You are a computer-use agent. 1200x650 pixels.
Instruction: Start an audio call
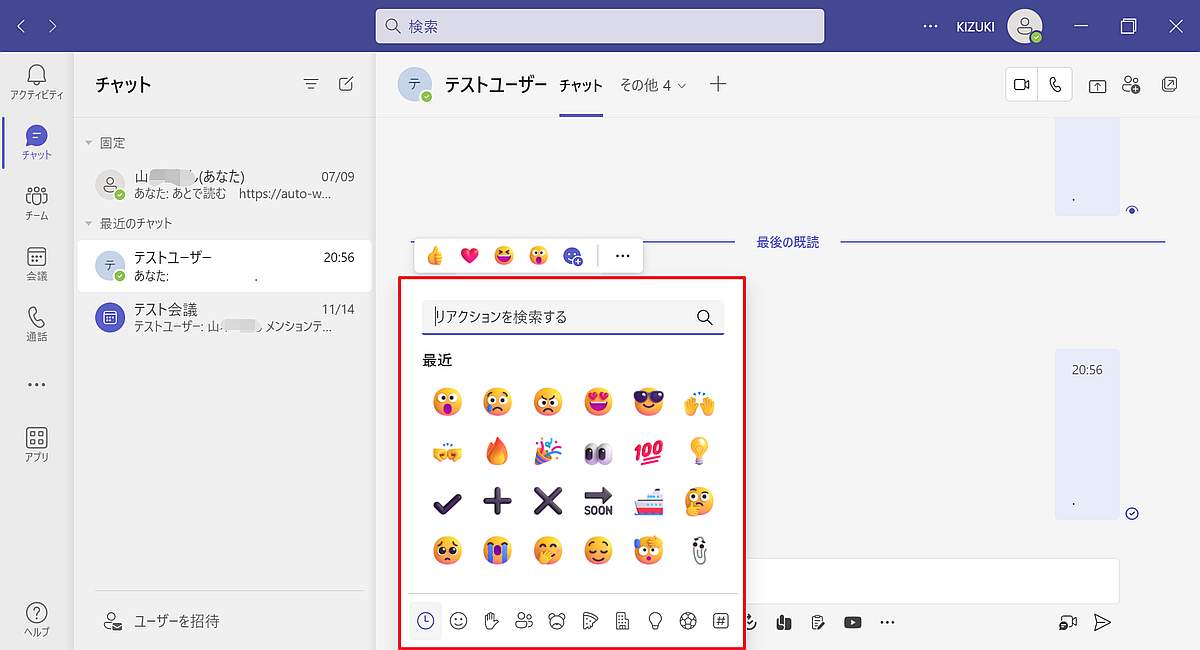pos(1055,84)
